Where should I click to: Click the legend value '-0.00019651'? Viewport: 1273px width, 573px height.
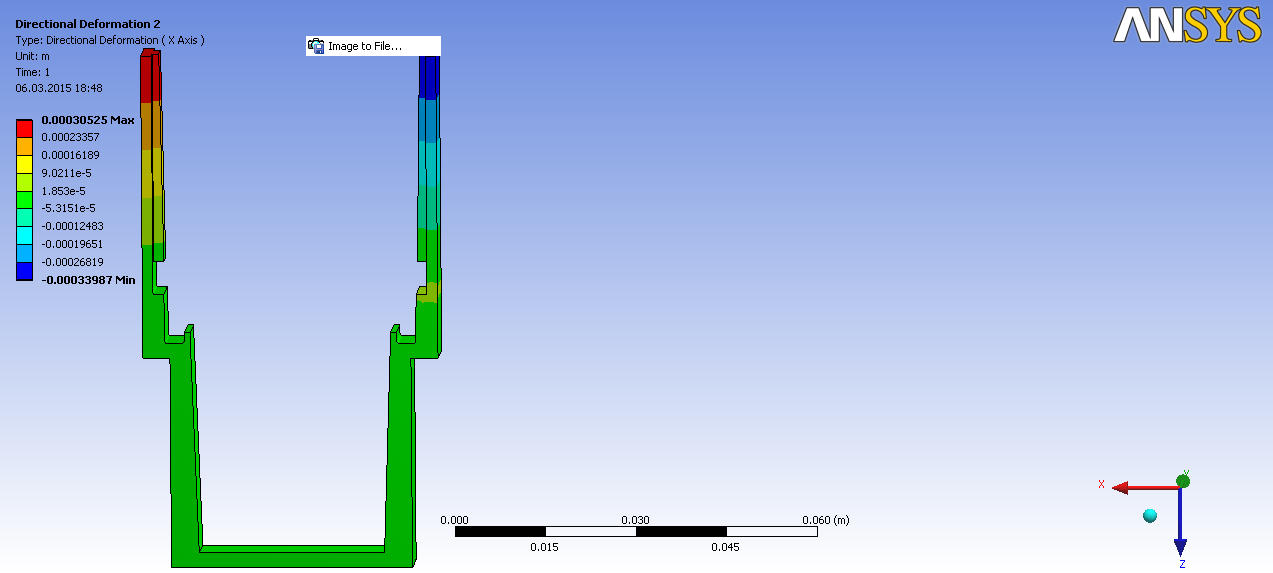[71, 244]
